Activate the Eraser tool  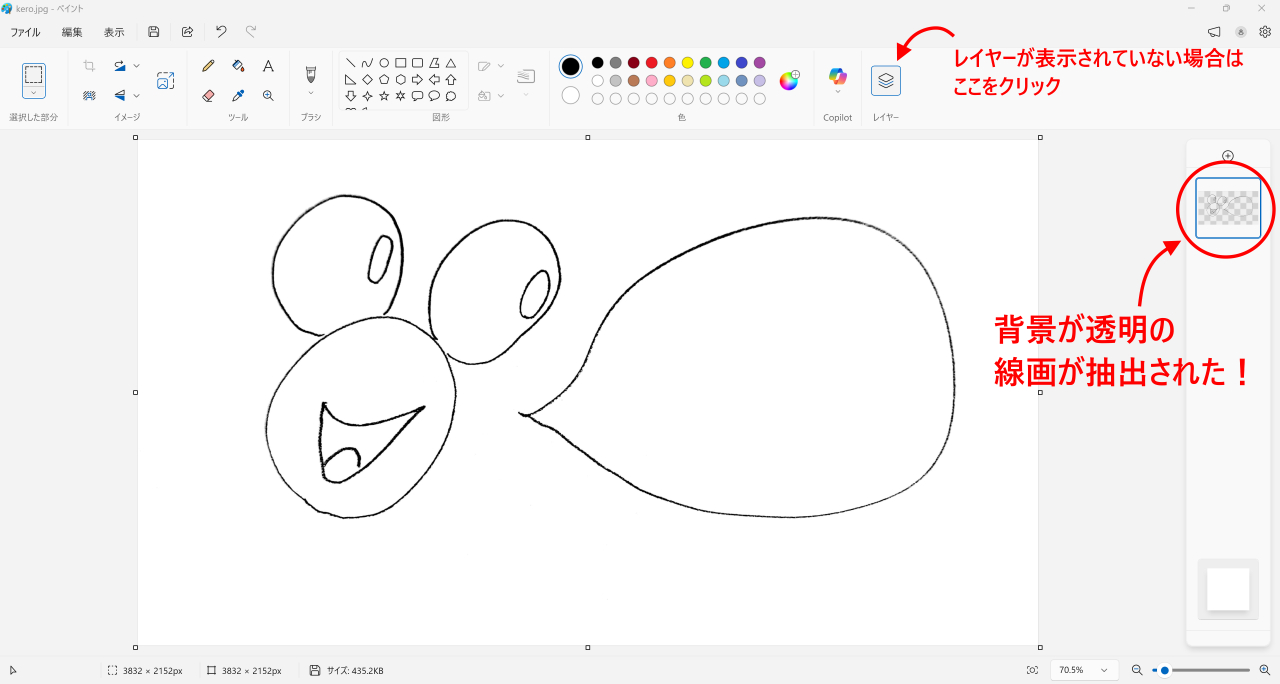pos(208,96)
